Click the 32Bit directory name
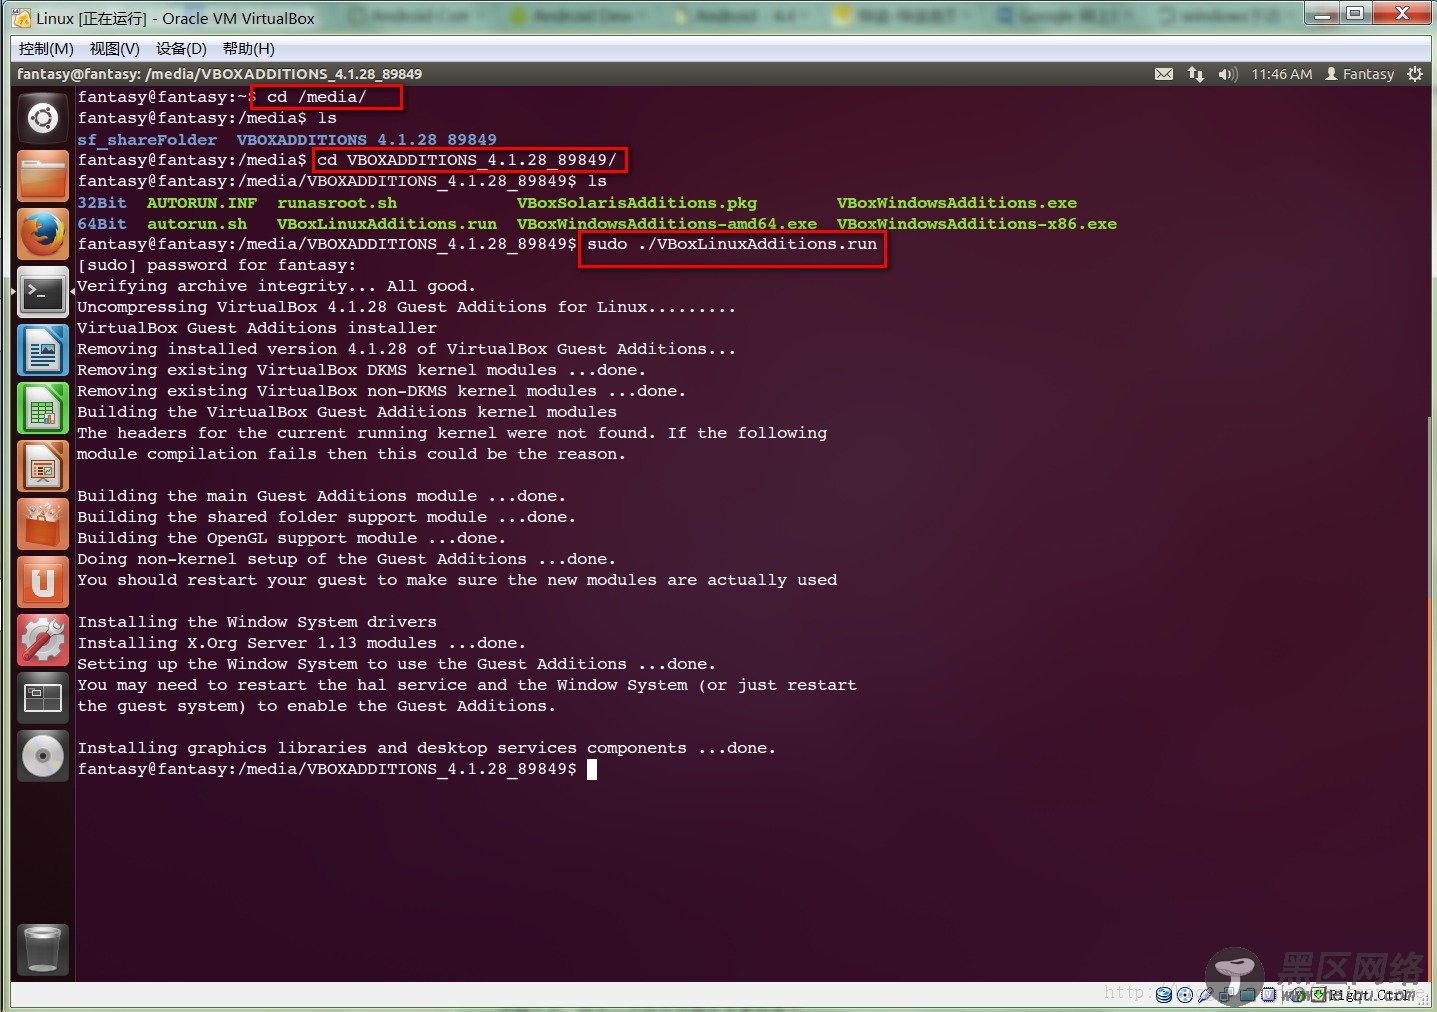This screenshot has width=1437, height=1012. [x=102, y=202]
